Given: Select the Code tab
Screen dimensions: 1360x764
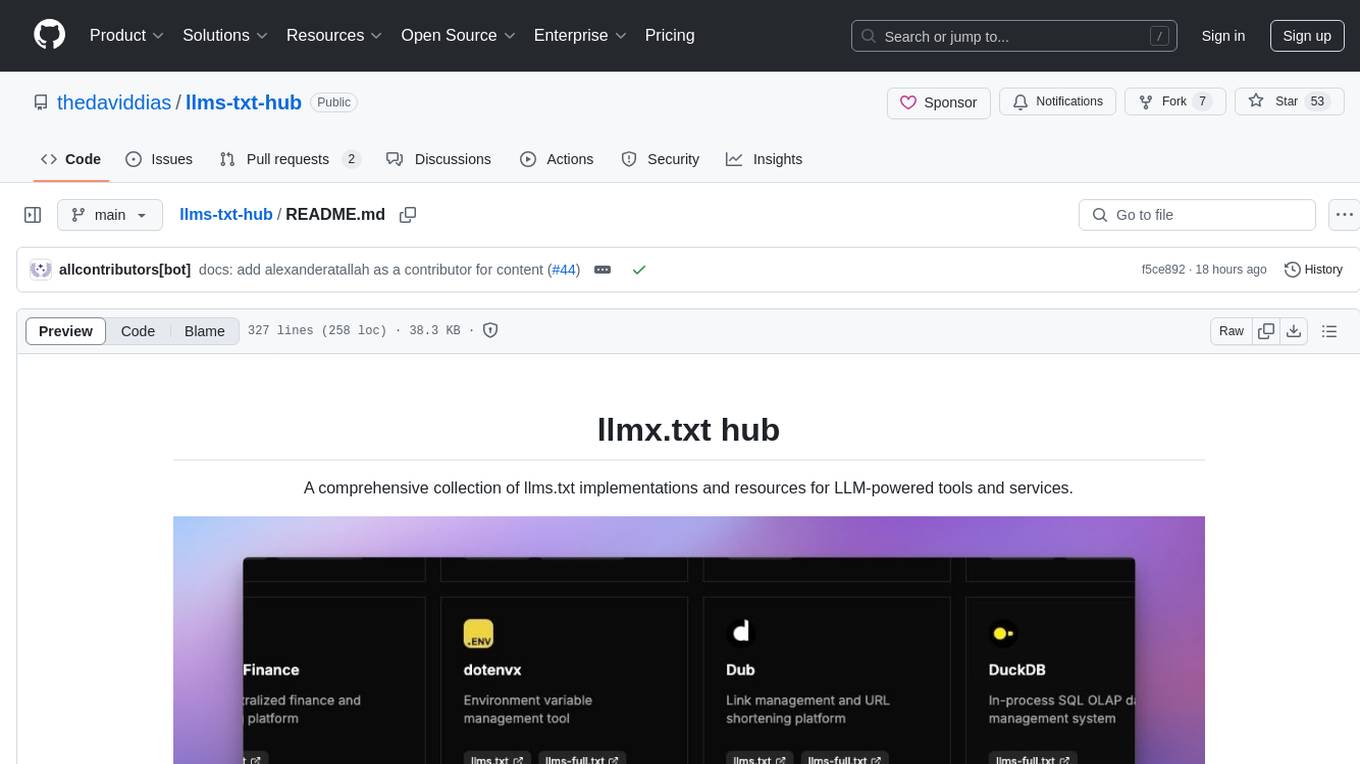Looking at the screenshot, I should pos(71,159).
